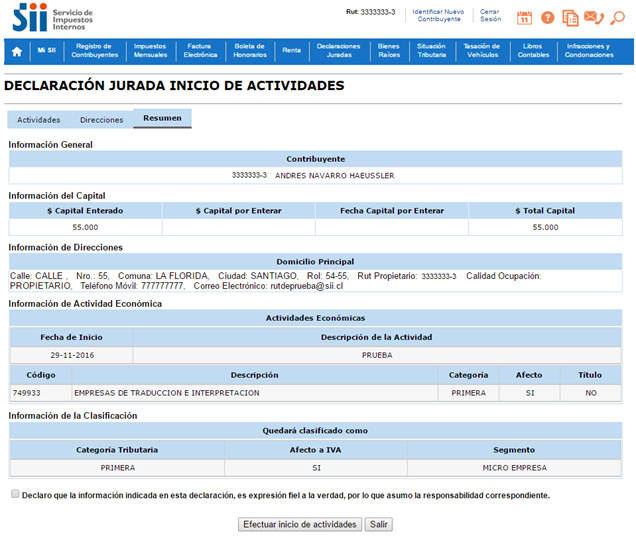
Task: Switch to the Actividades tab
Action: click(x=38, y=119)
